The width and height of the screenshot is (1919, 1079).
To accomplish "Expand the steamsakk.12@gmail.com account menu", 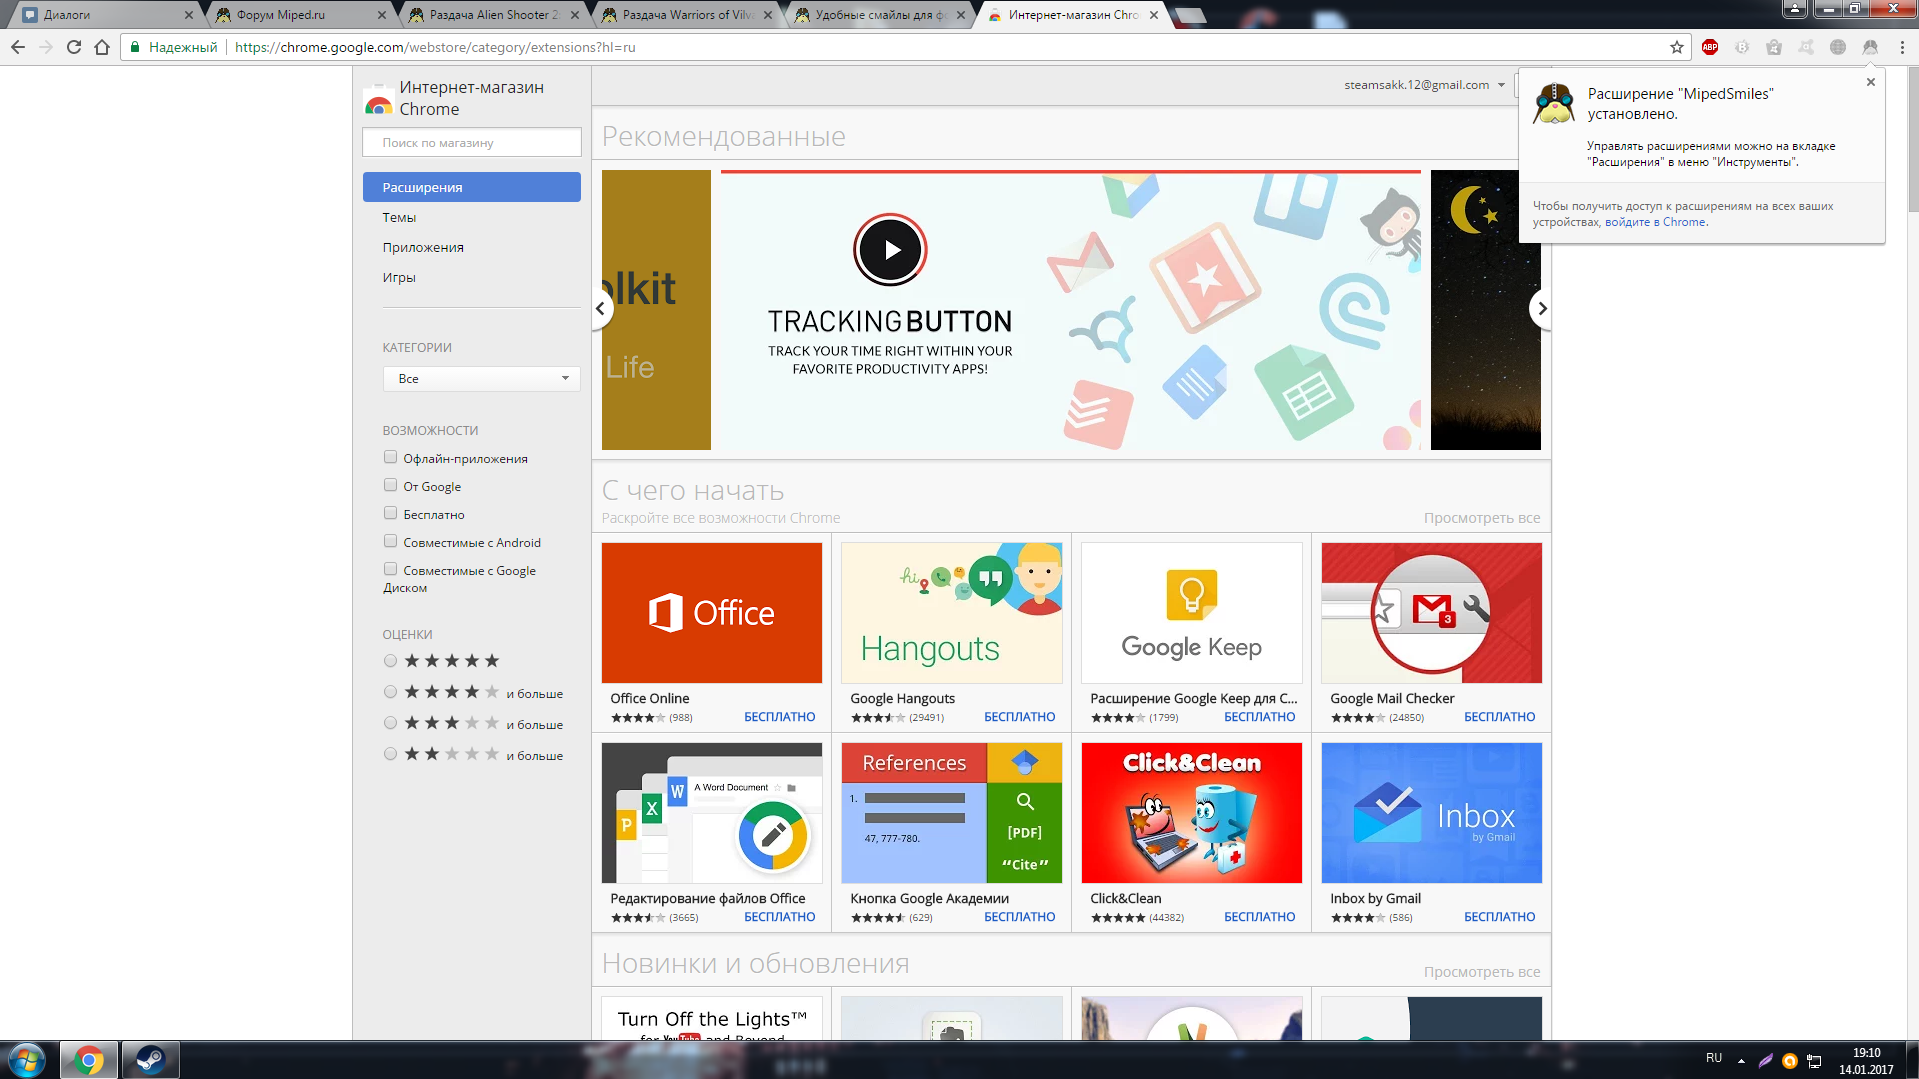I will pos(1424,85).
